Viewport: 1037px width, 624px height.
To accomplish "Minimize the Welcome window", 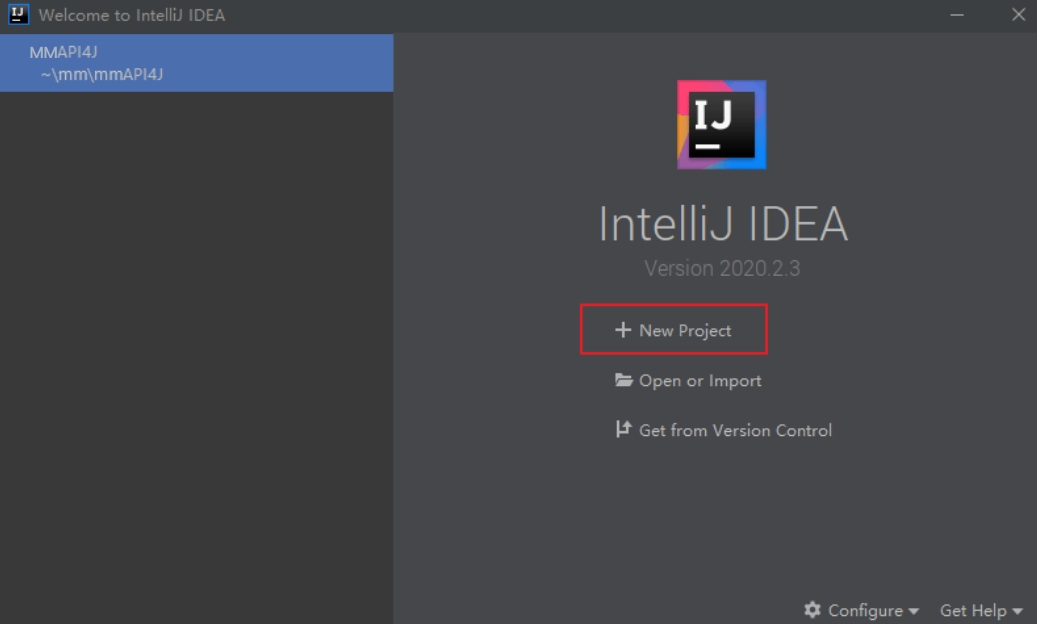I will point(958,15).
